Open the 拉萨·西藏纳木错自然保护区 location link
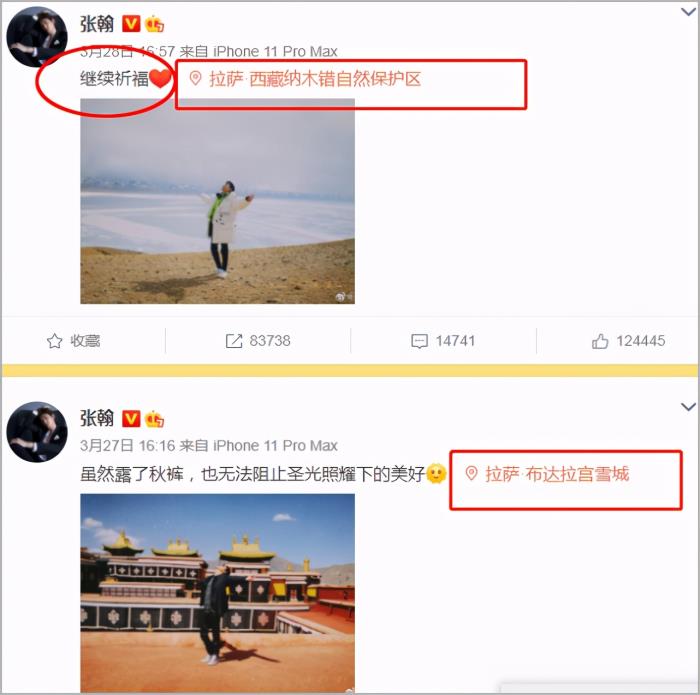The image size is (700, 695). click(315, 79)
